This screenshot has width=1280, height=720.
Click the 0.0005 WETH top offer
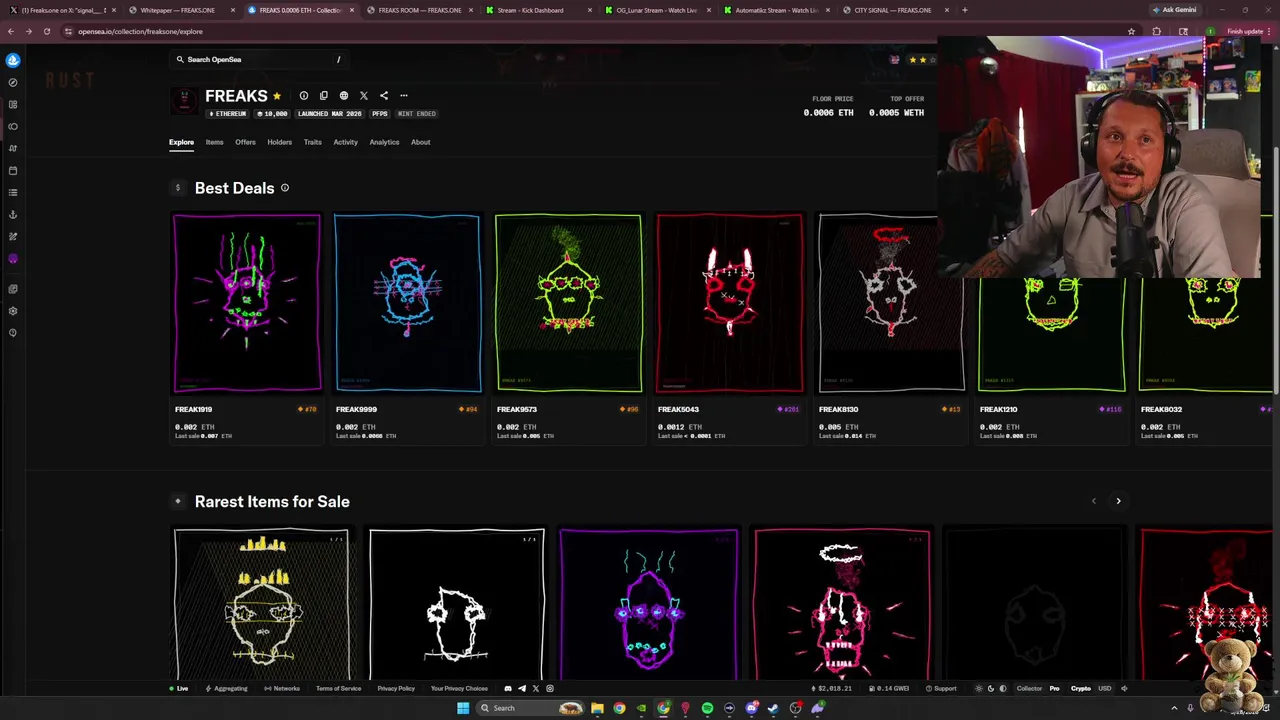click(896, 113)
